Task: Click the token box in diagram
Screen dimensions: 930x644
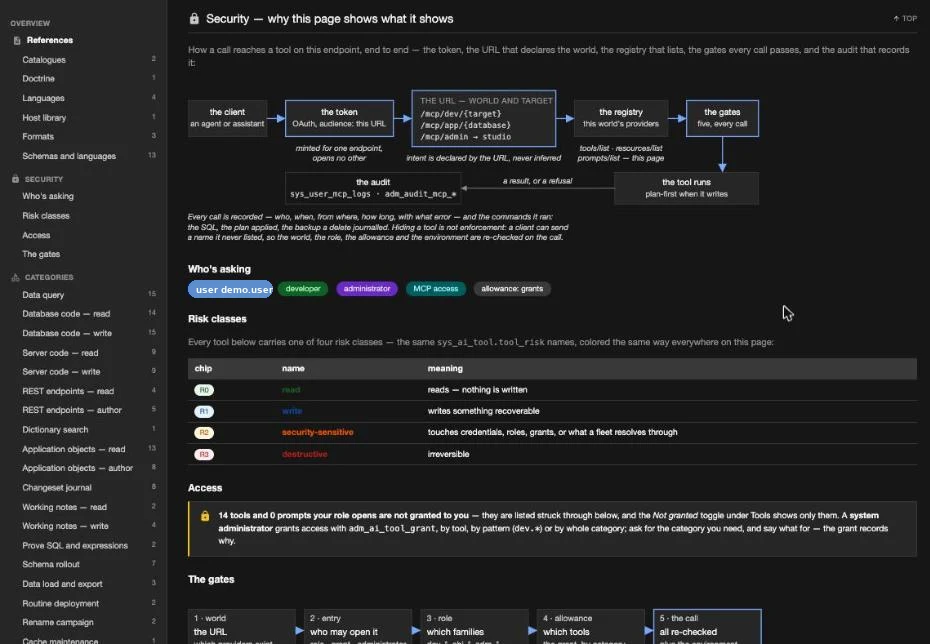Action: pos(339,118)
